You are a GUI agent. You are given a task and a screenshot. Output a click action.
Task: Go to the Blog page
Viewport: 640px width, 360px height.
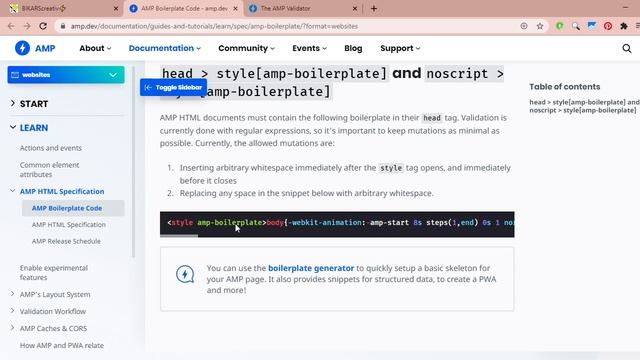pyautogui.click(x=353, y=48)
